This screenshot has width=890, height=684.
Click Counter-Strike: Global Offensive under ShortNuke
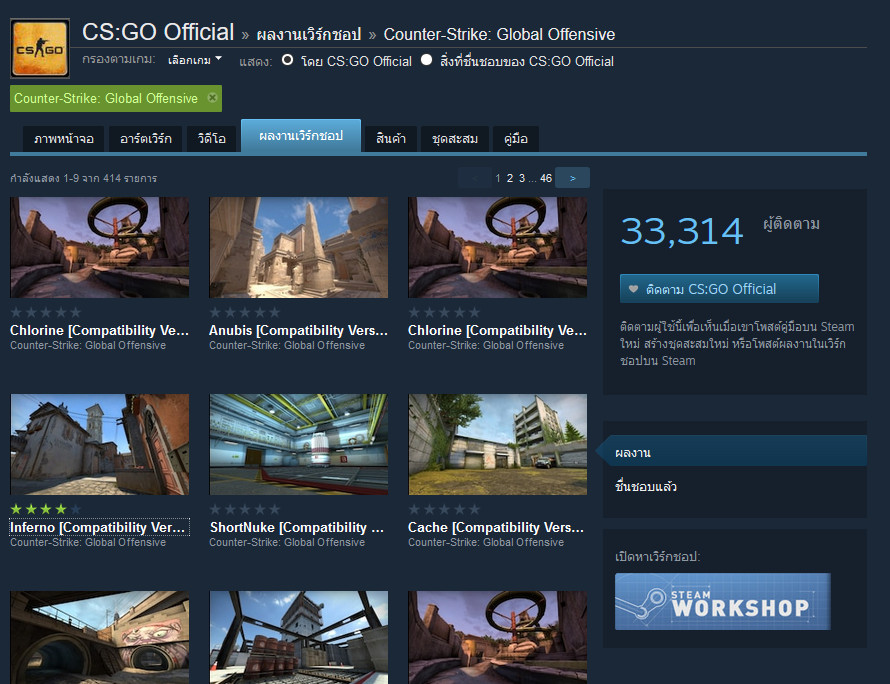[287, 542]
